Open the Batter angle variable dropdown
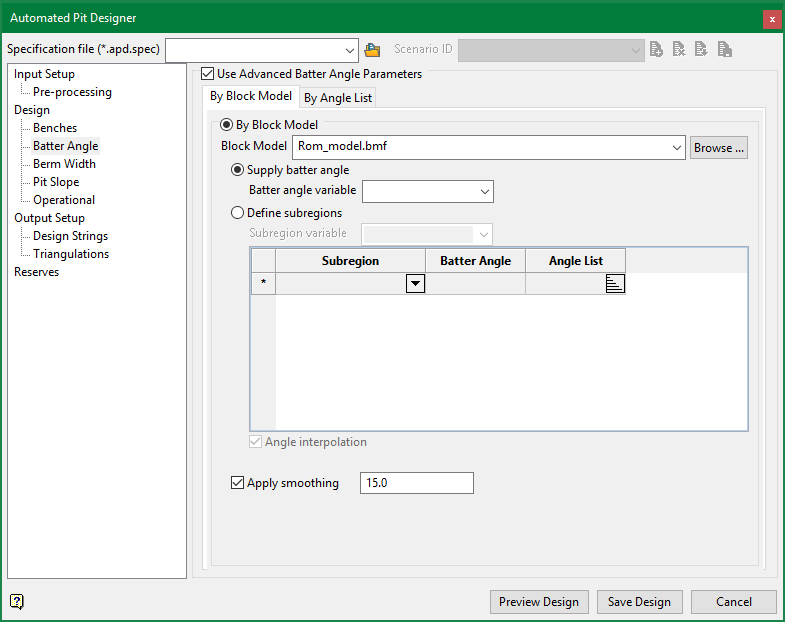The width and height of the screenshot is (785, 622). (x=485, y=191)
